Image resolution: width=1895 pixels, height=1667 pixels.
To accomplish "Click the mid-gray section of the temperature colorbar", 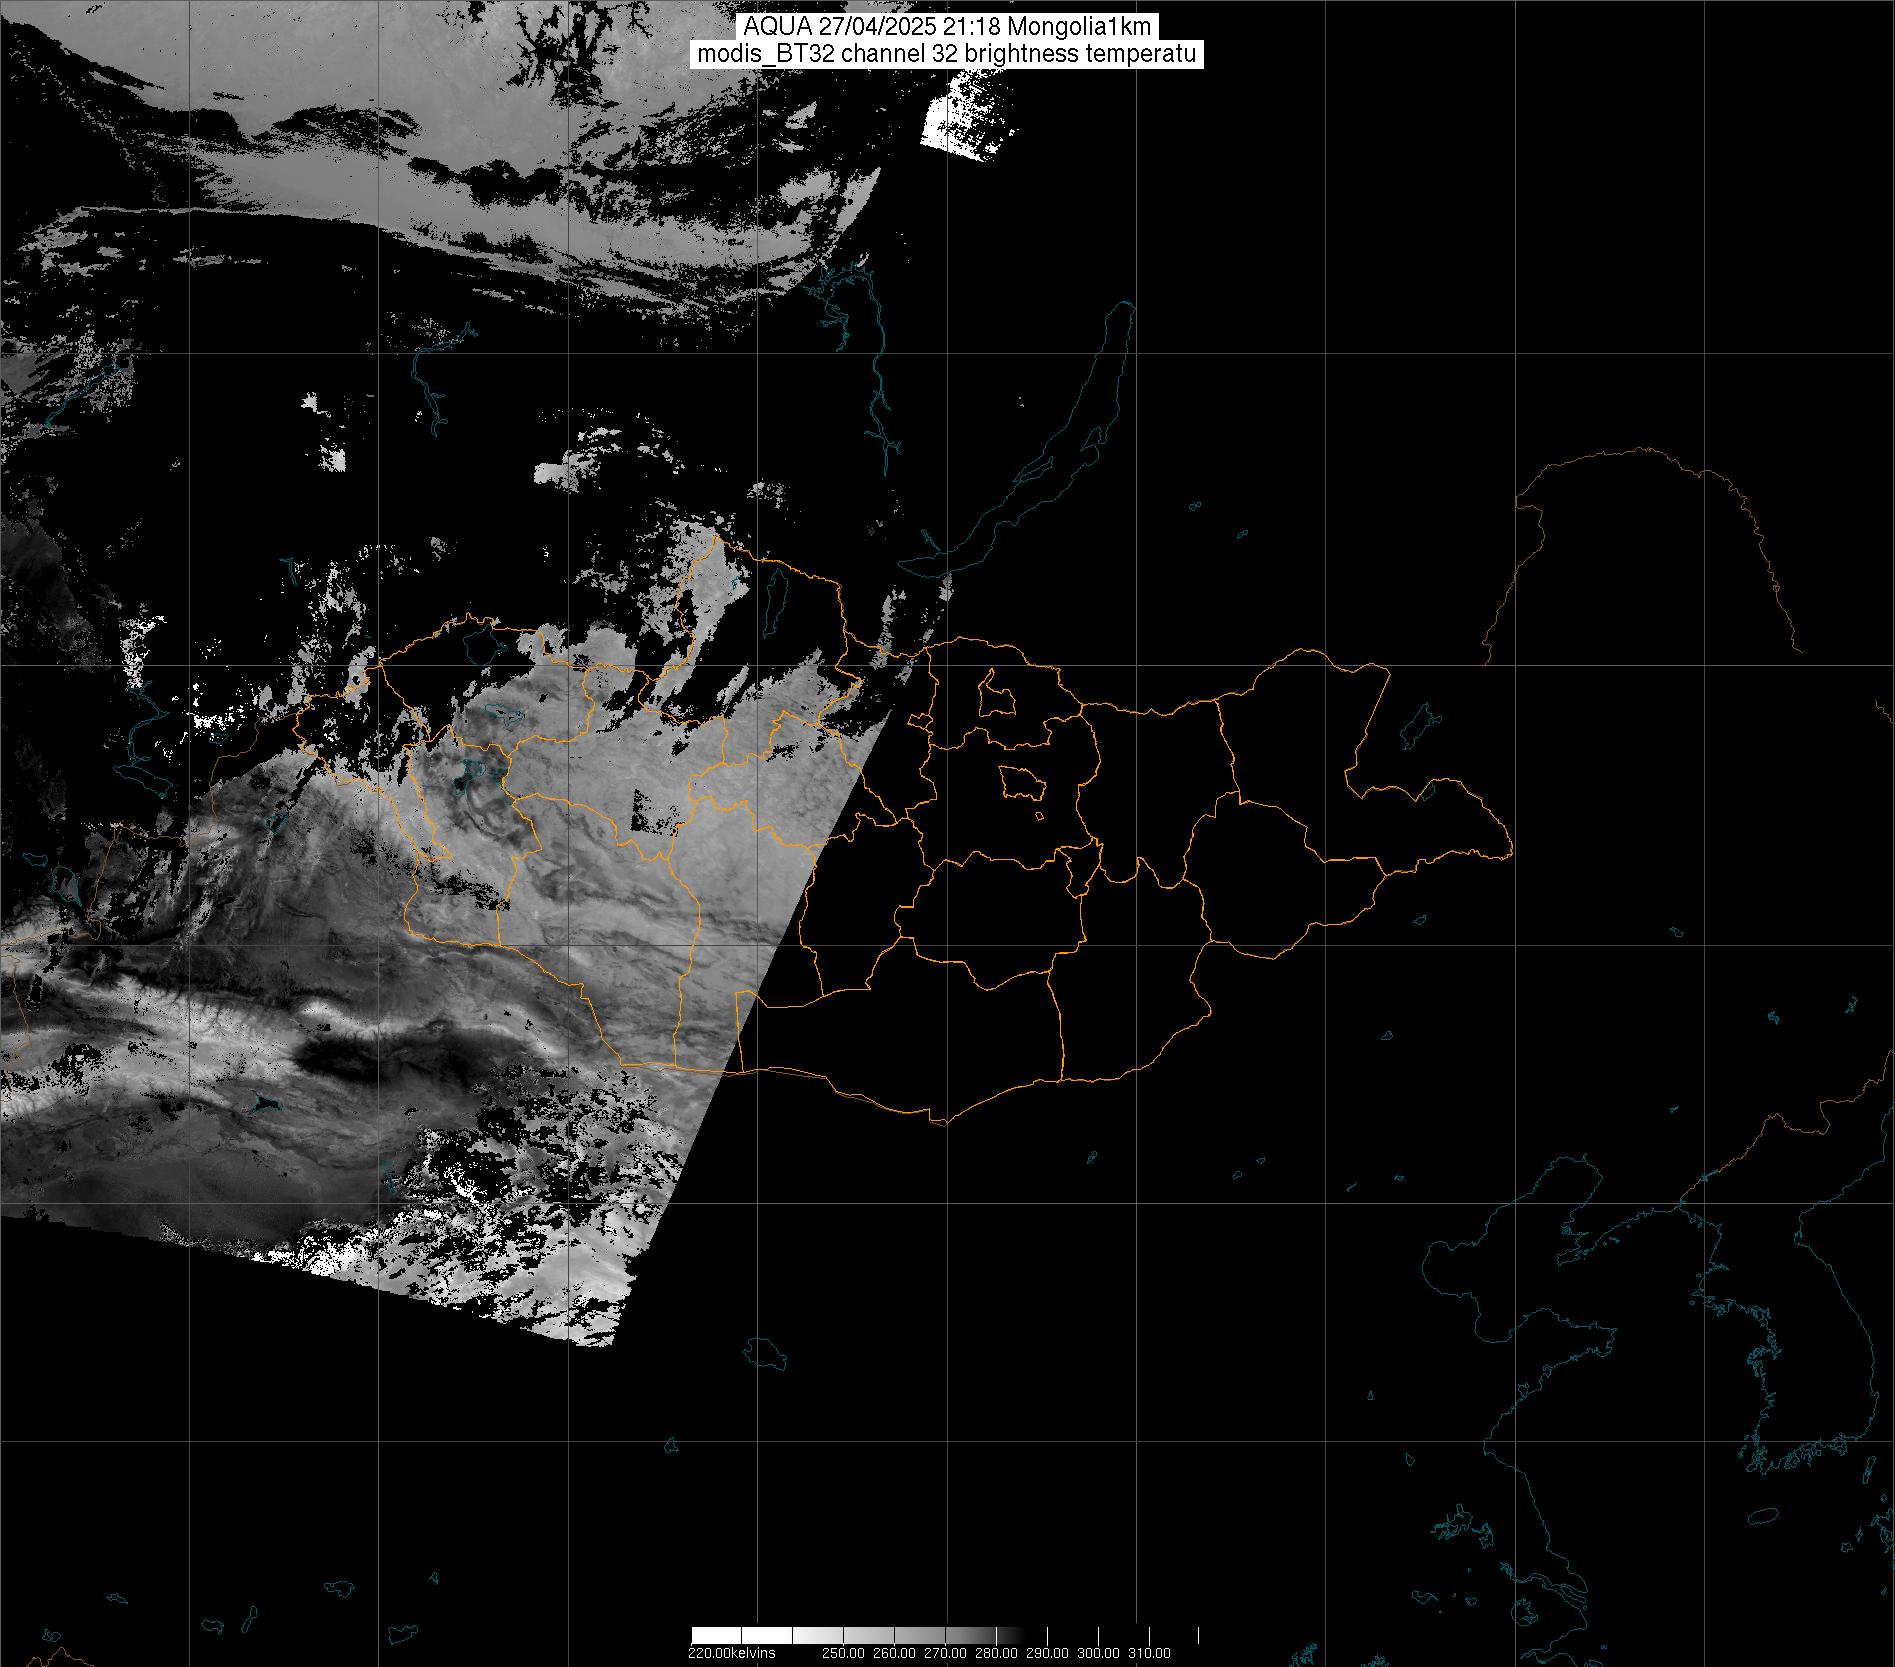I will click(920, 1635).
